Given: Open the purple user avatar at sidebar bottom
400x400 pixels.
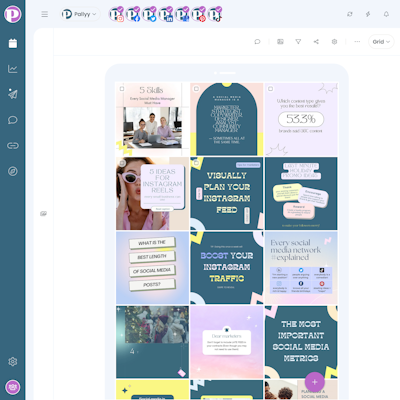Looking at the screenshot, I should (x=13, y=387).
